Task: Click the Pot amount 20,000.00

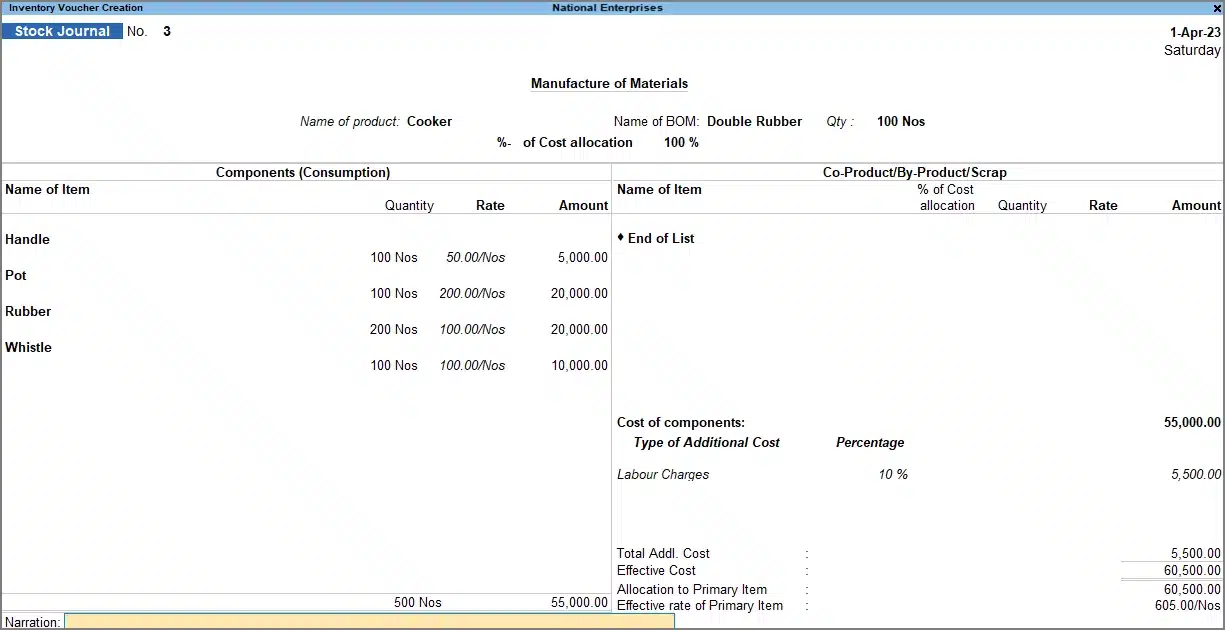Action: 578,293
